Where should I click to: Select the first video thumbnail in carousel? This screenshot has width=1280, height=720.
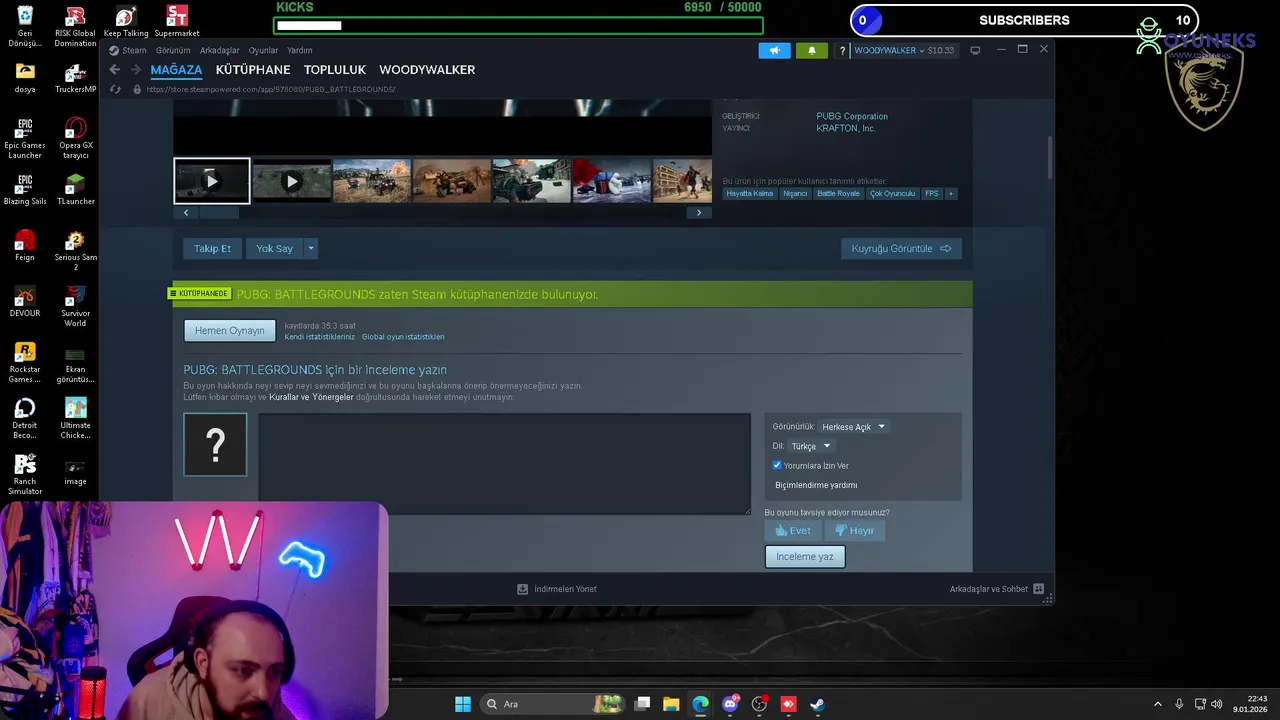pyautogui.click(x=212, y=181)
